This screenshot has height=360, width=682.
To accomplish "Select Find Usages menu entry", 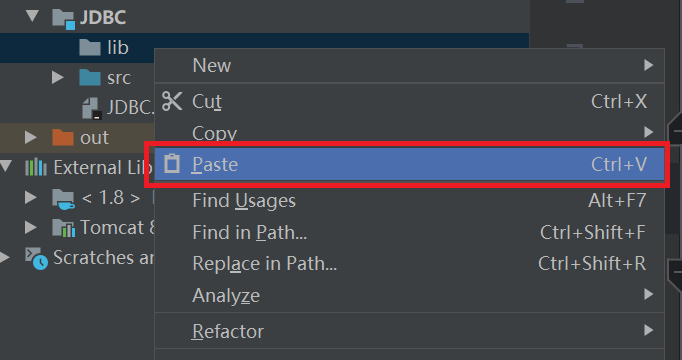I will point(409,200).
